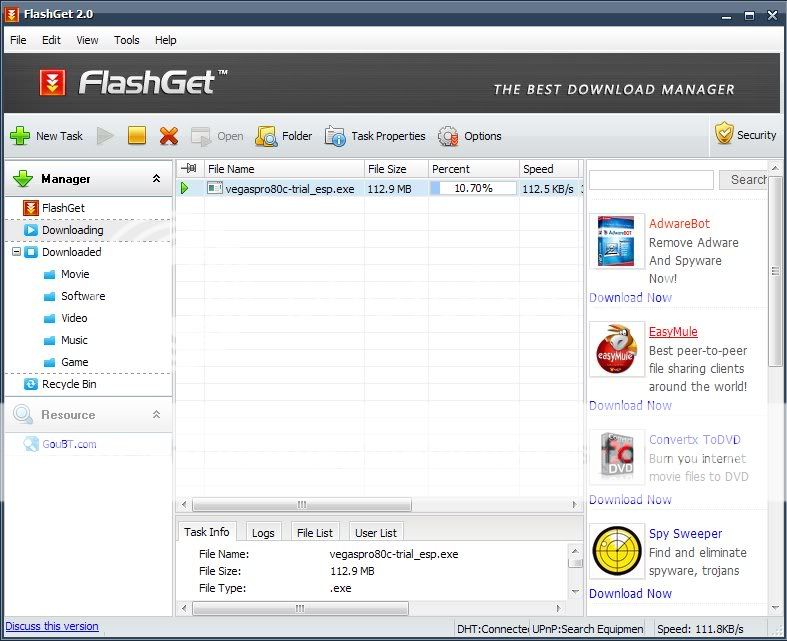Image resolution: width=787 pixels, height=641 pixels.
Task: Click Download Now under EasyMule
Action: pyautogui.click(x=630, y=406)
